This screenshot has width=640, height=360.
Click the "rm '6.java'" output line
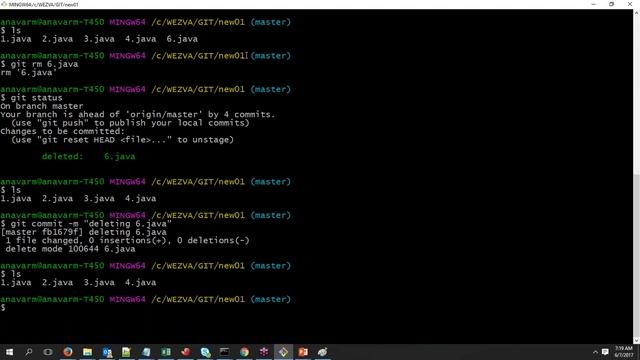29,73
